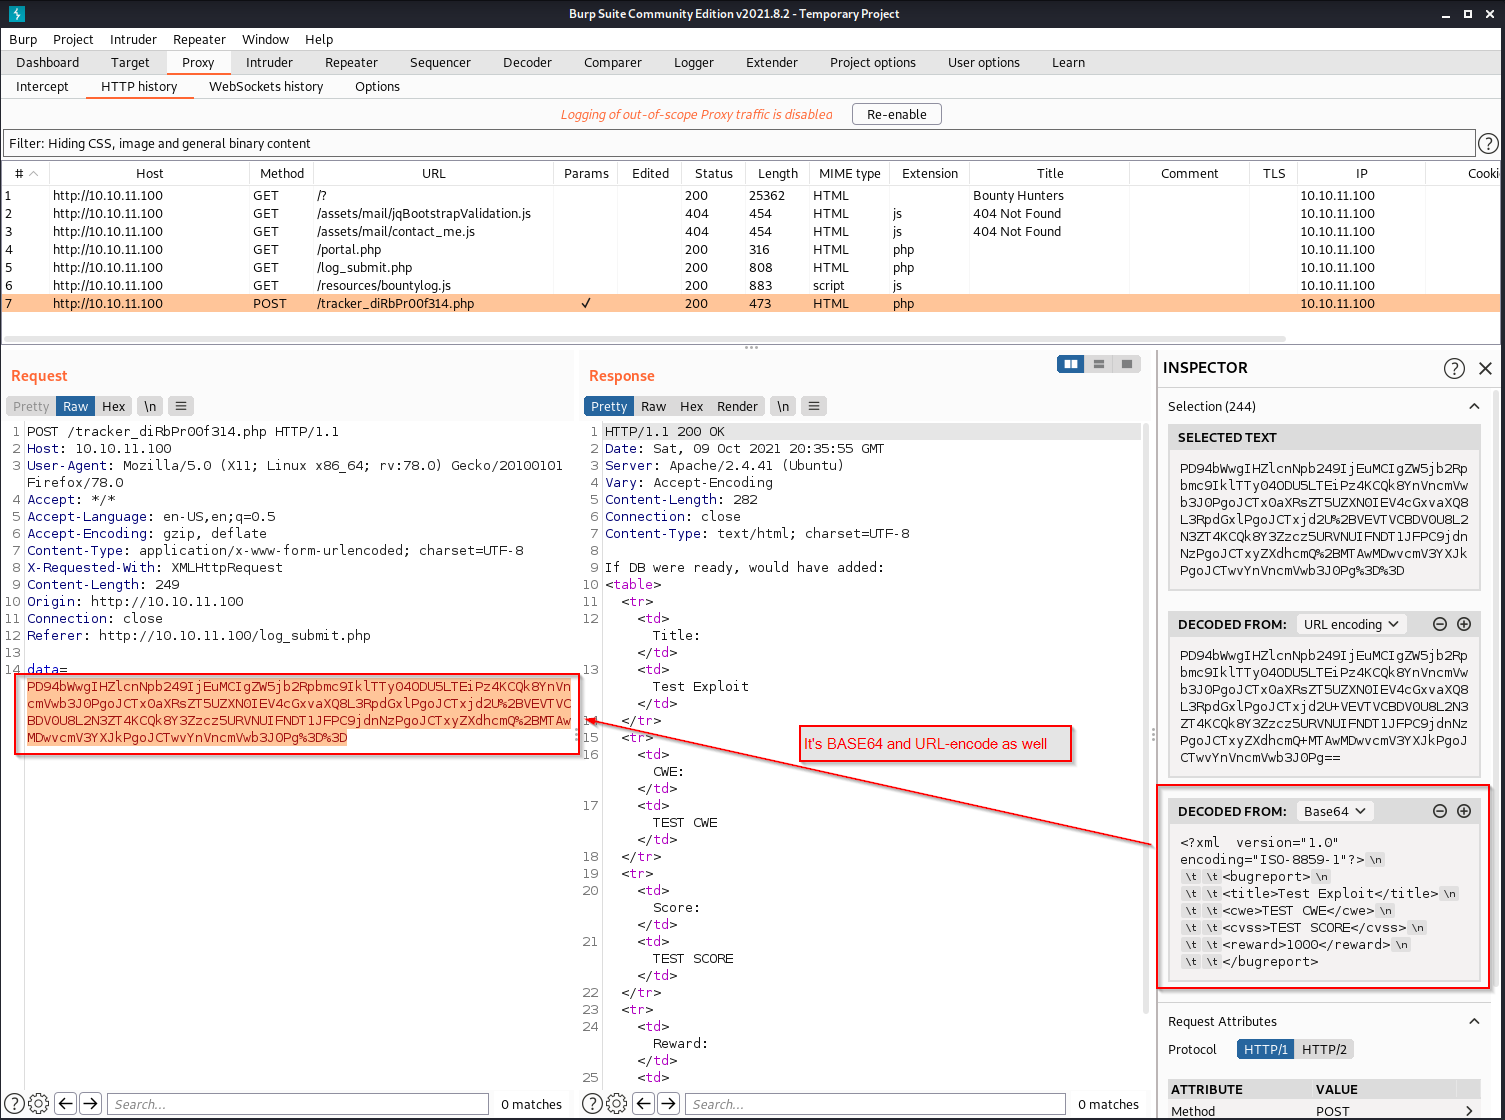Select HTTP/2 protocol toggle
The image size is (1505, 1120).
pos(1324,1049)
